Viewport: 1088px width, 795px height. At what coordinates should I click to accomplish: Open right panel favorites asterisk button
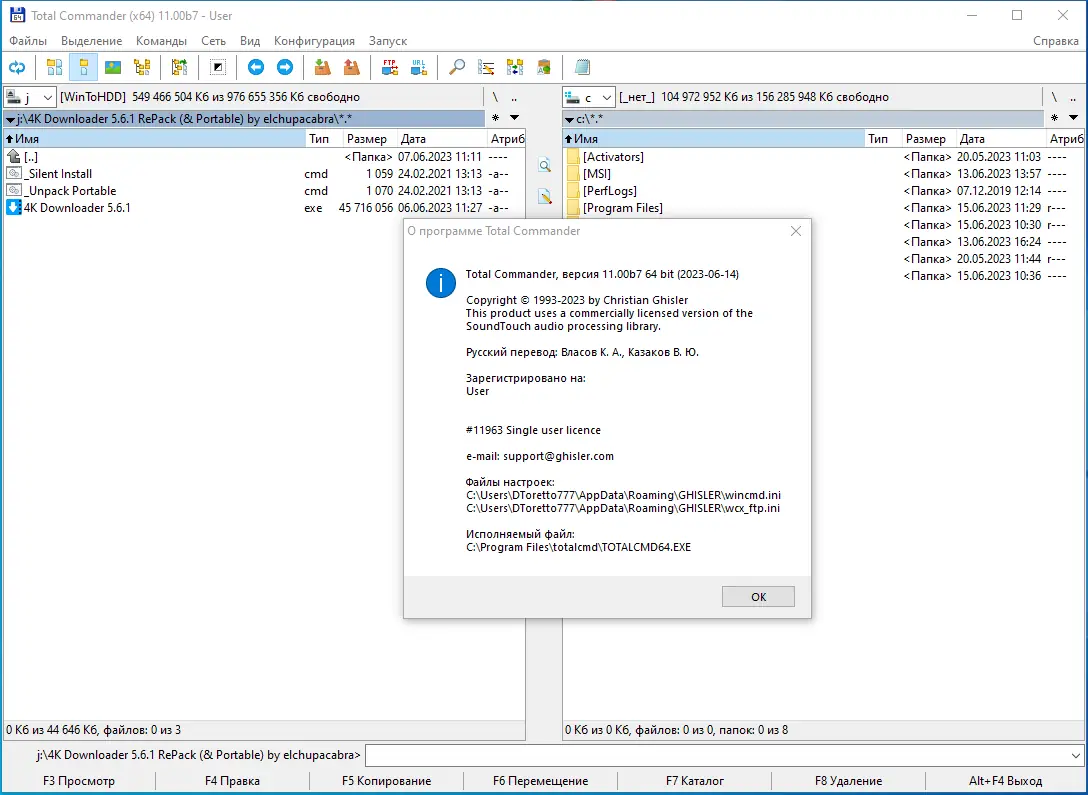[x=1055, y=118]
